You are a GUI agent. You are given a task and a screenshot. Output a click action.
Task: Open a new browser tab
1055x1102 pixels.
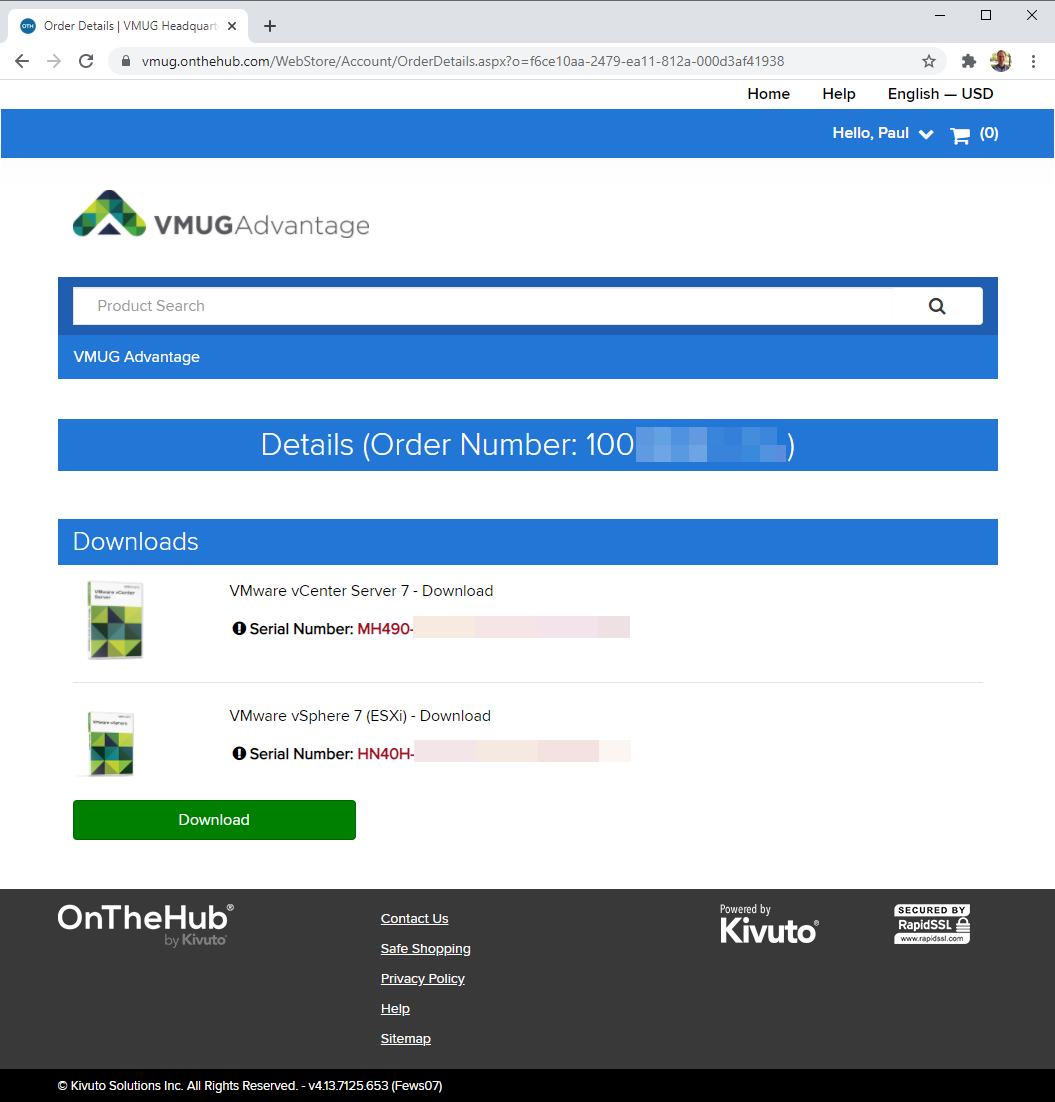(270, 26)
